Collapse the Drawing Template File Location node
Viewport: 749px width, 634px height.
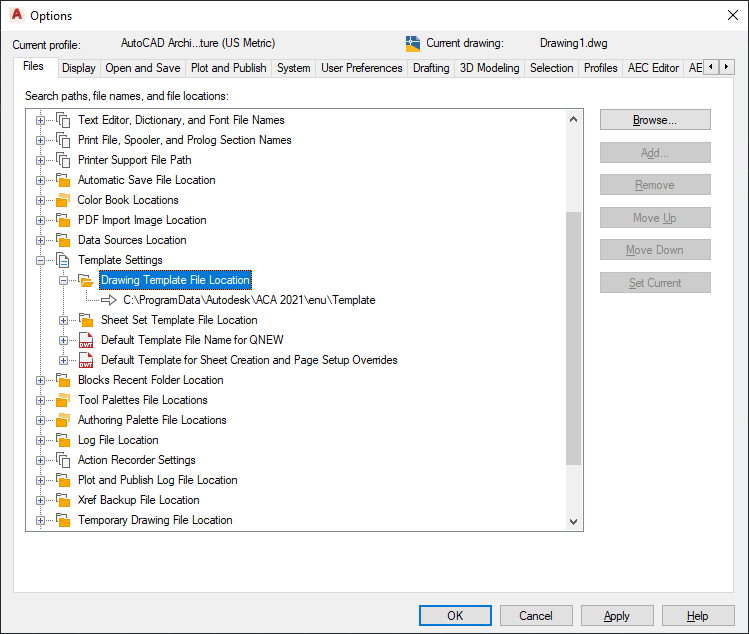[64, 280]
